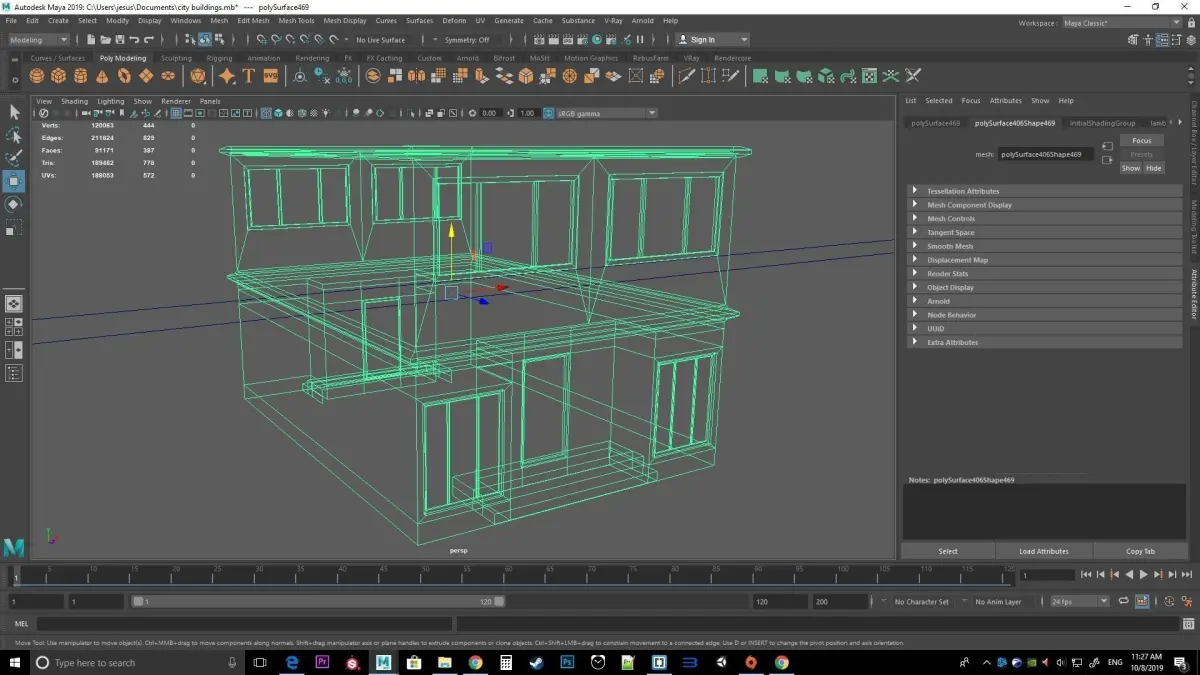1200x675 pixels.
Task: Create a polygon sphere from the shelf
Action: 37,76
